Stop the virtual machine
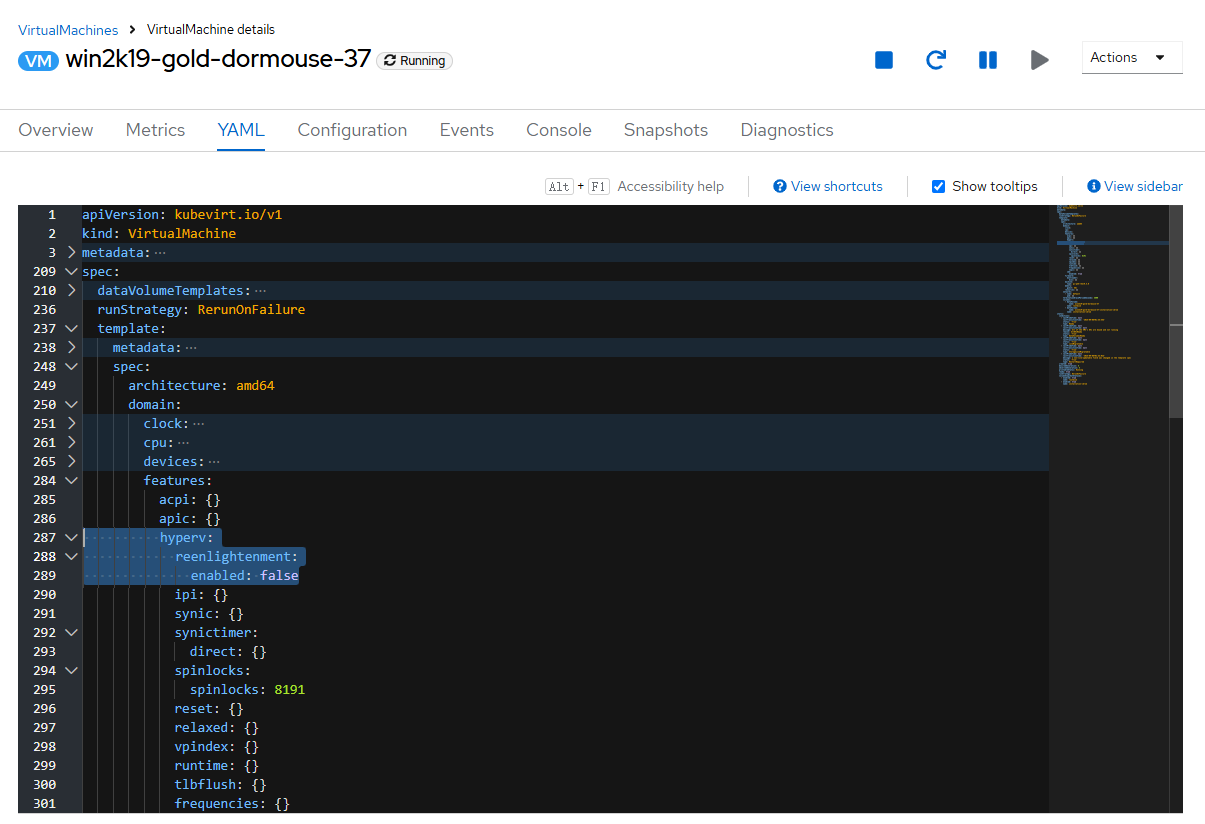Viewport: 1205px width, 824px height. pyautogui.click(x=884, y=60)
